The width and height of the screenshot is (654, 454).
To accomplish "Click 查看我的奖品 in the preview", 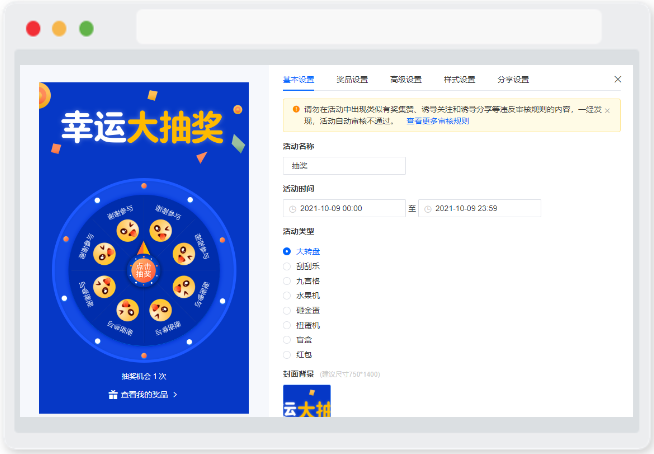I will [x=144, y=394].
